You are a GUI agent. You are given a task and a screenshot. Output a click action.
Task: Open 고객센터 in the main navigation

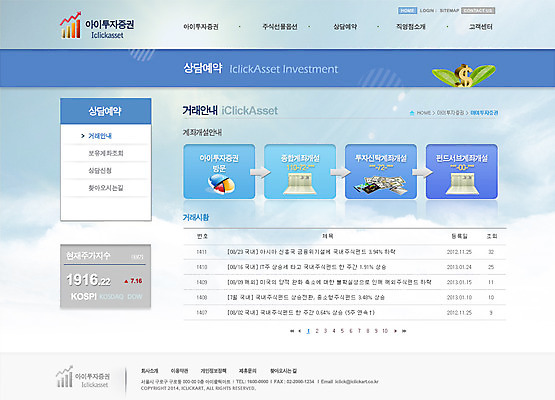pyautogui.click(x=480, y=27)
